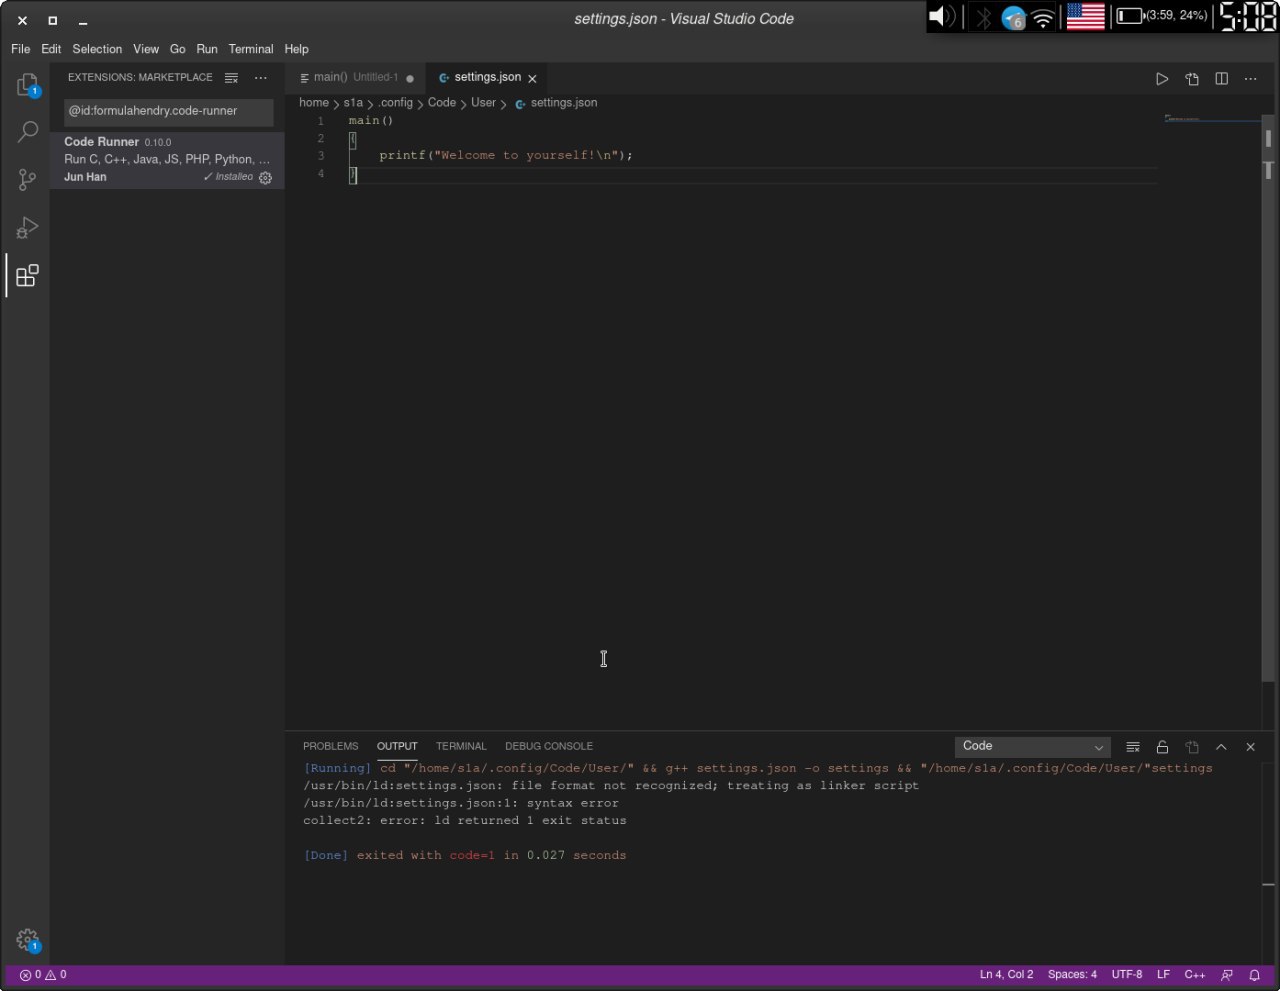Open the Help menu
The width and height of the screenshot is (1280, 991).
(x=297, y=49)
